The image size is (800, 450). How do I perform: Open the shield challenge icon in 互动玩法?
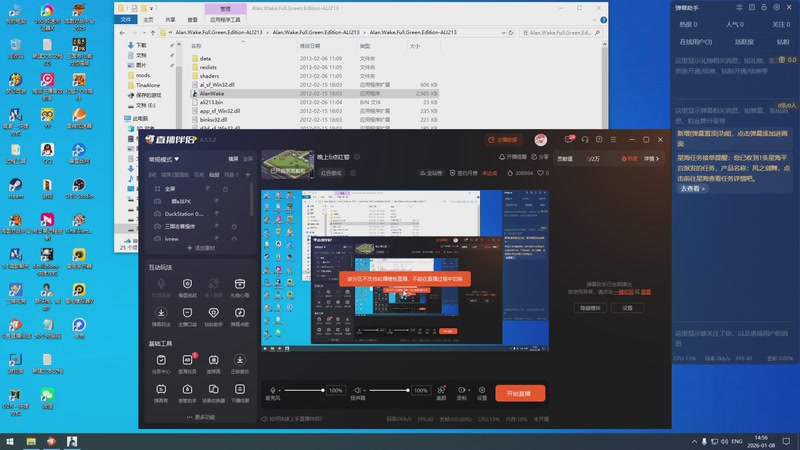click(187, 284)
